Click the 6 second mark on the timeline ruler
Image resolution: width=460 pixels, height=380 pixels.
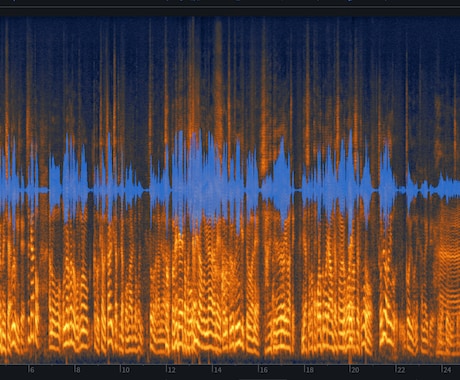(x=32, y=370)
